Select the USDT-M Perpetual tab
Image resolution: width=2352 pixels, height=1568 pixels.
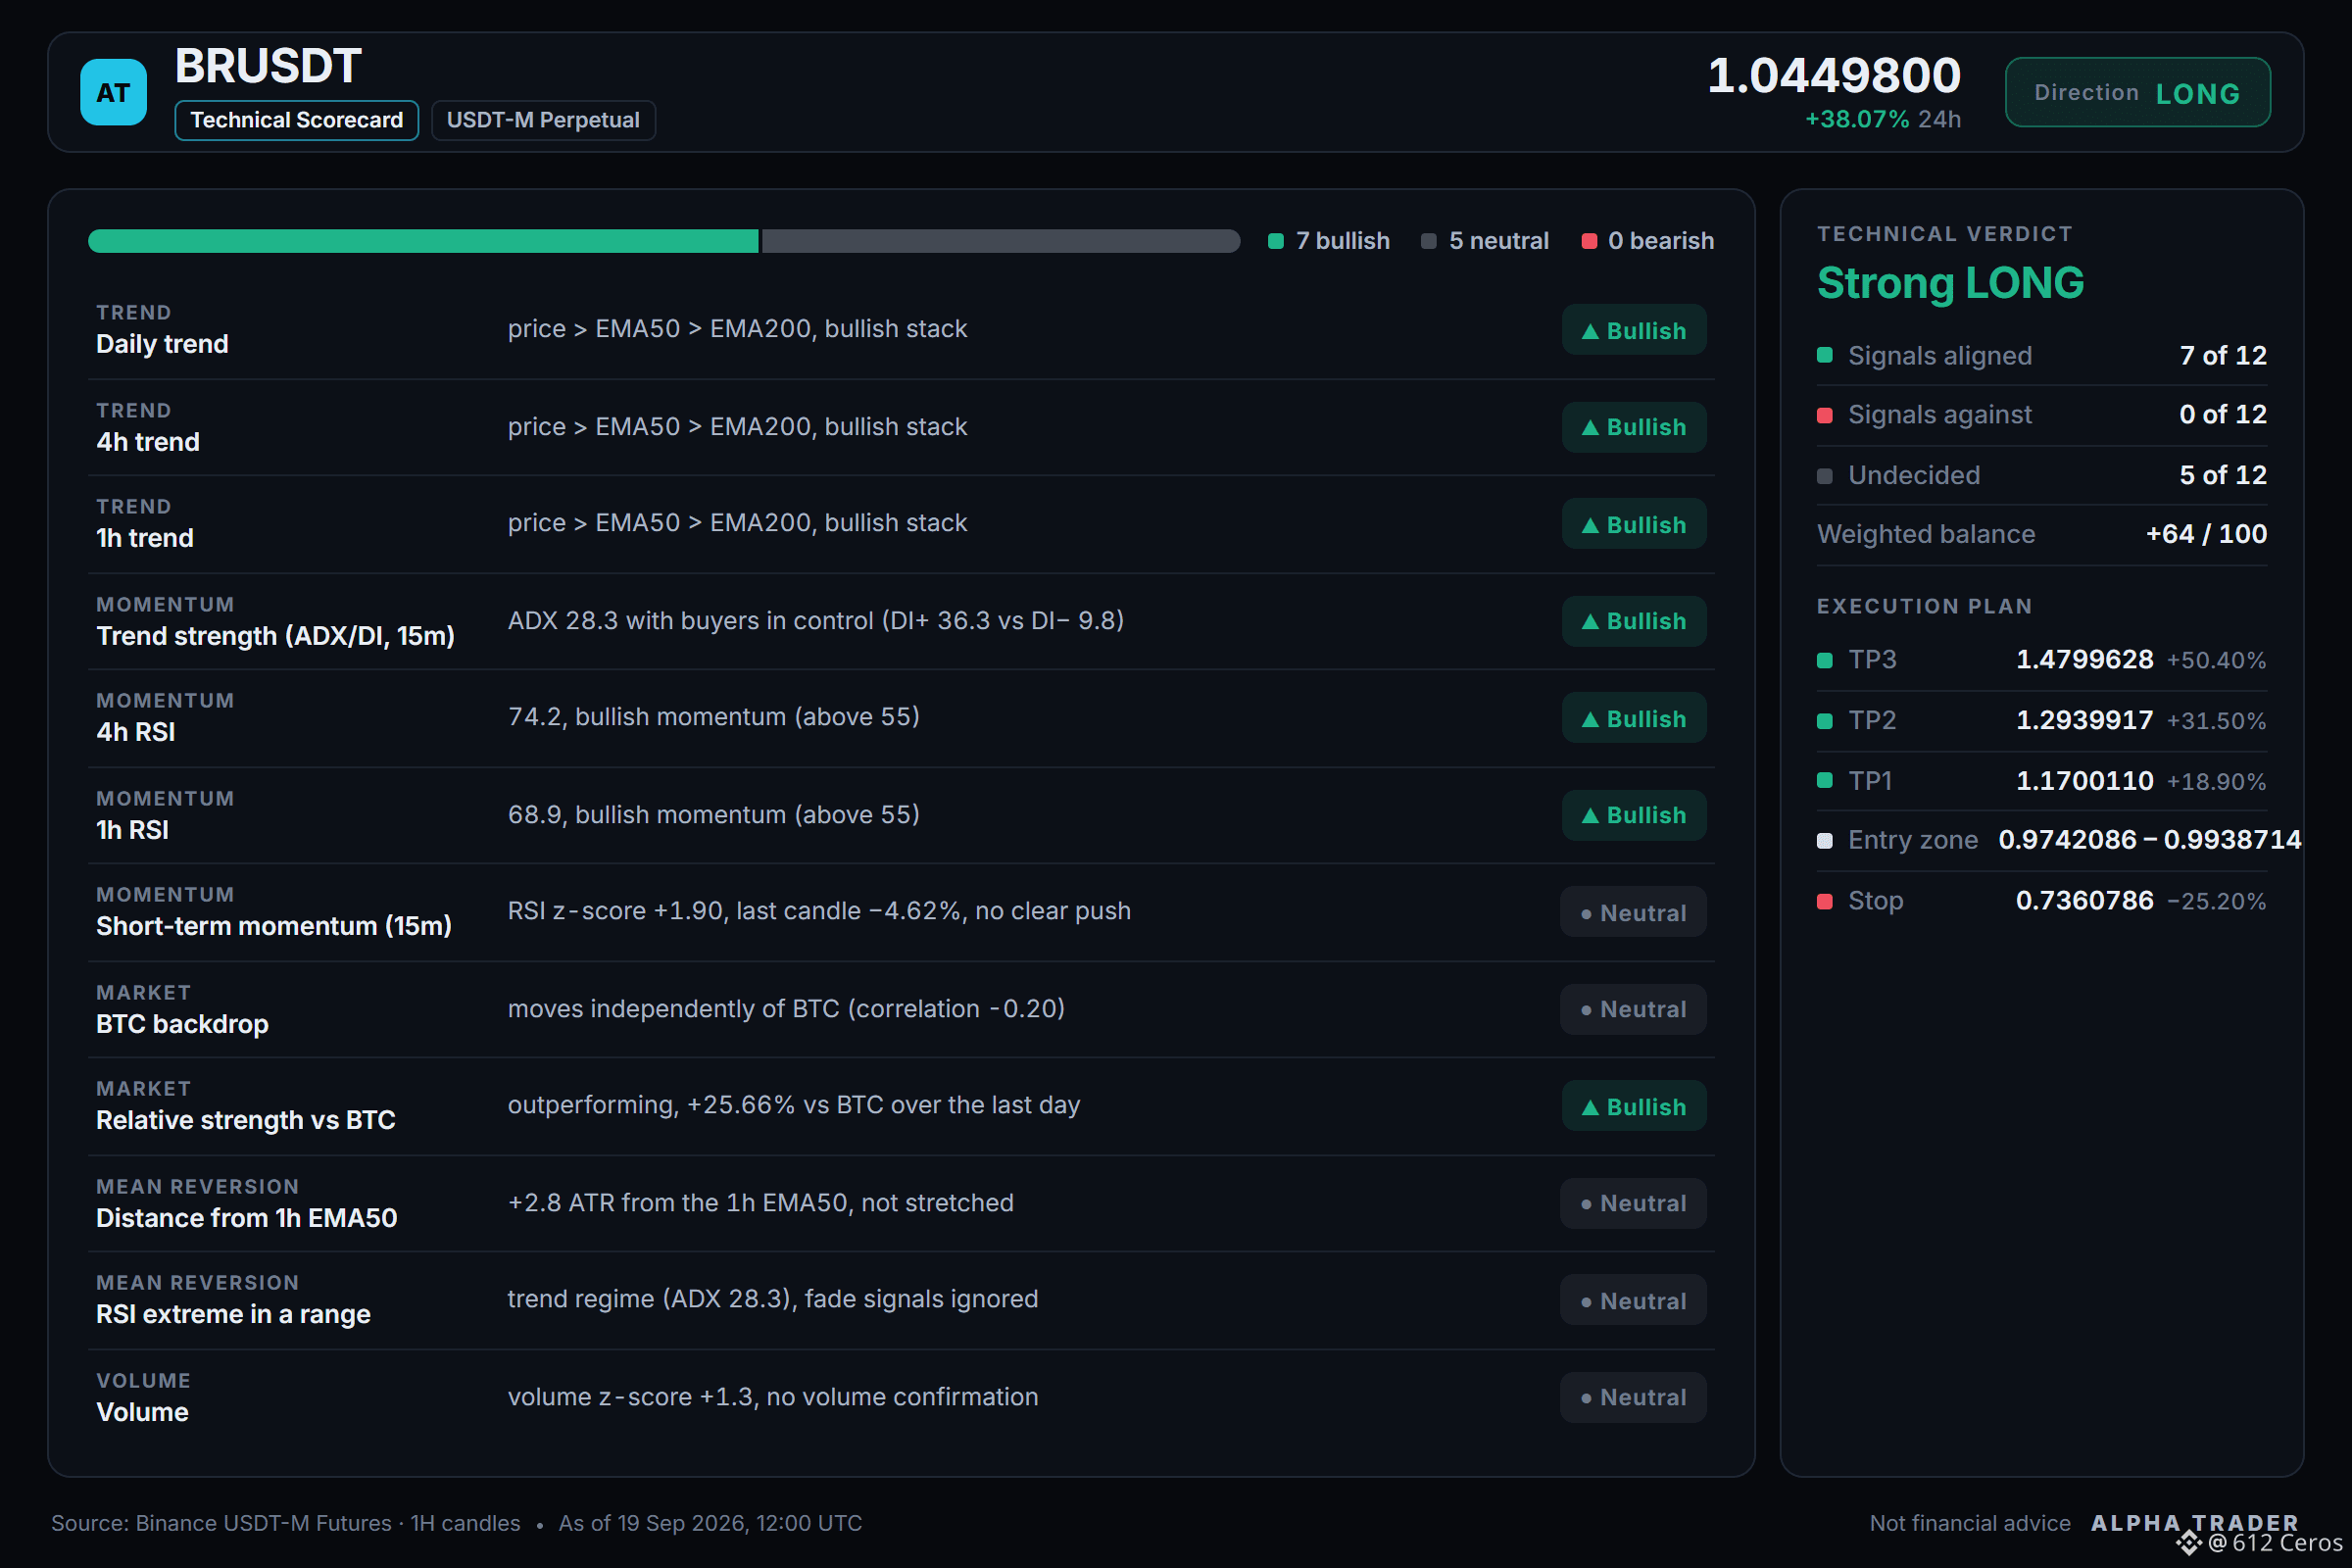[x=543, y=120]
